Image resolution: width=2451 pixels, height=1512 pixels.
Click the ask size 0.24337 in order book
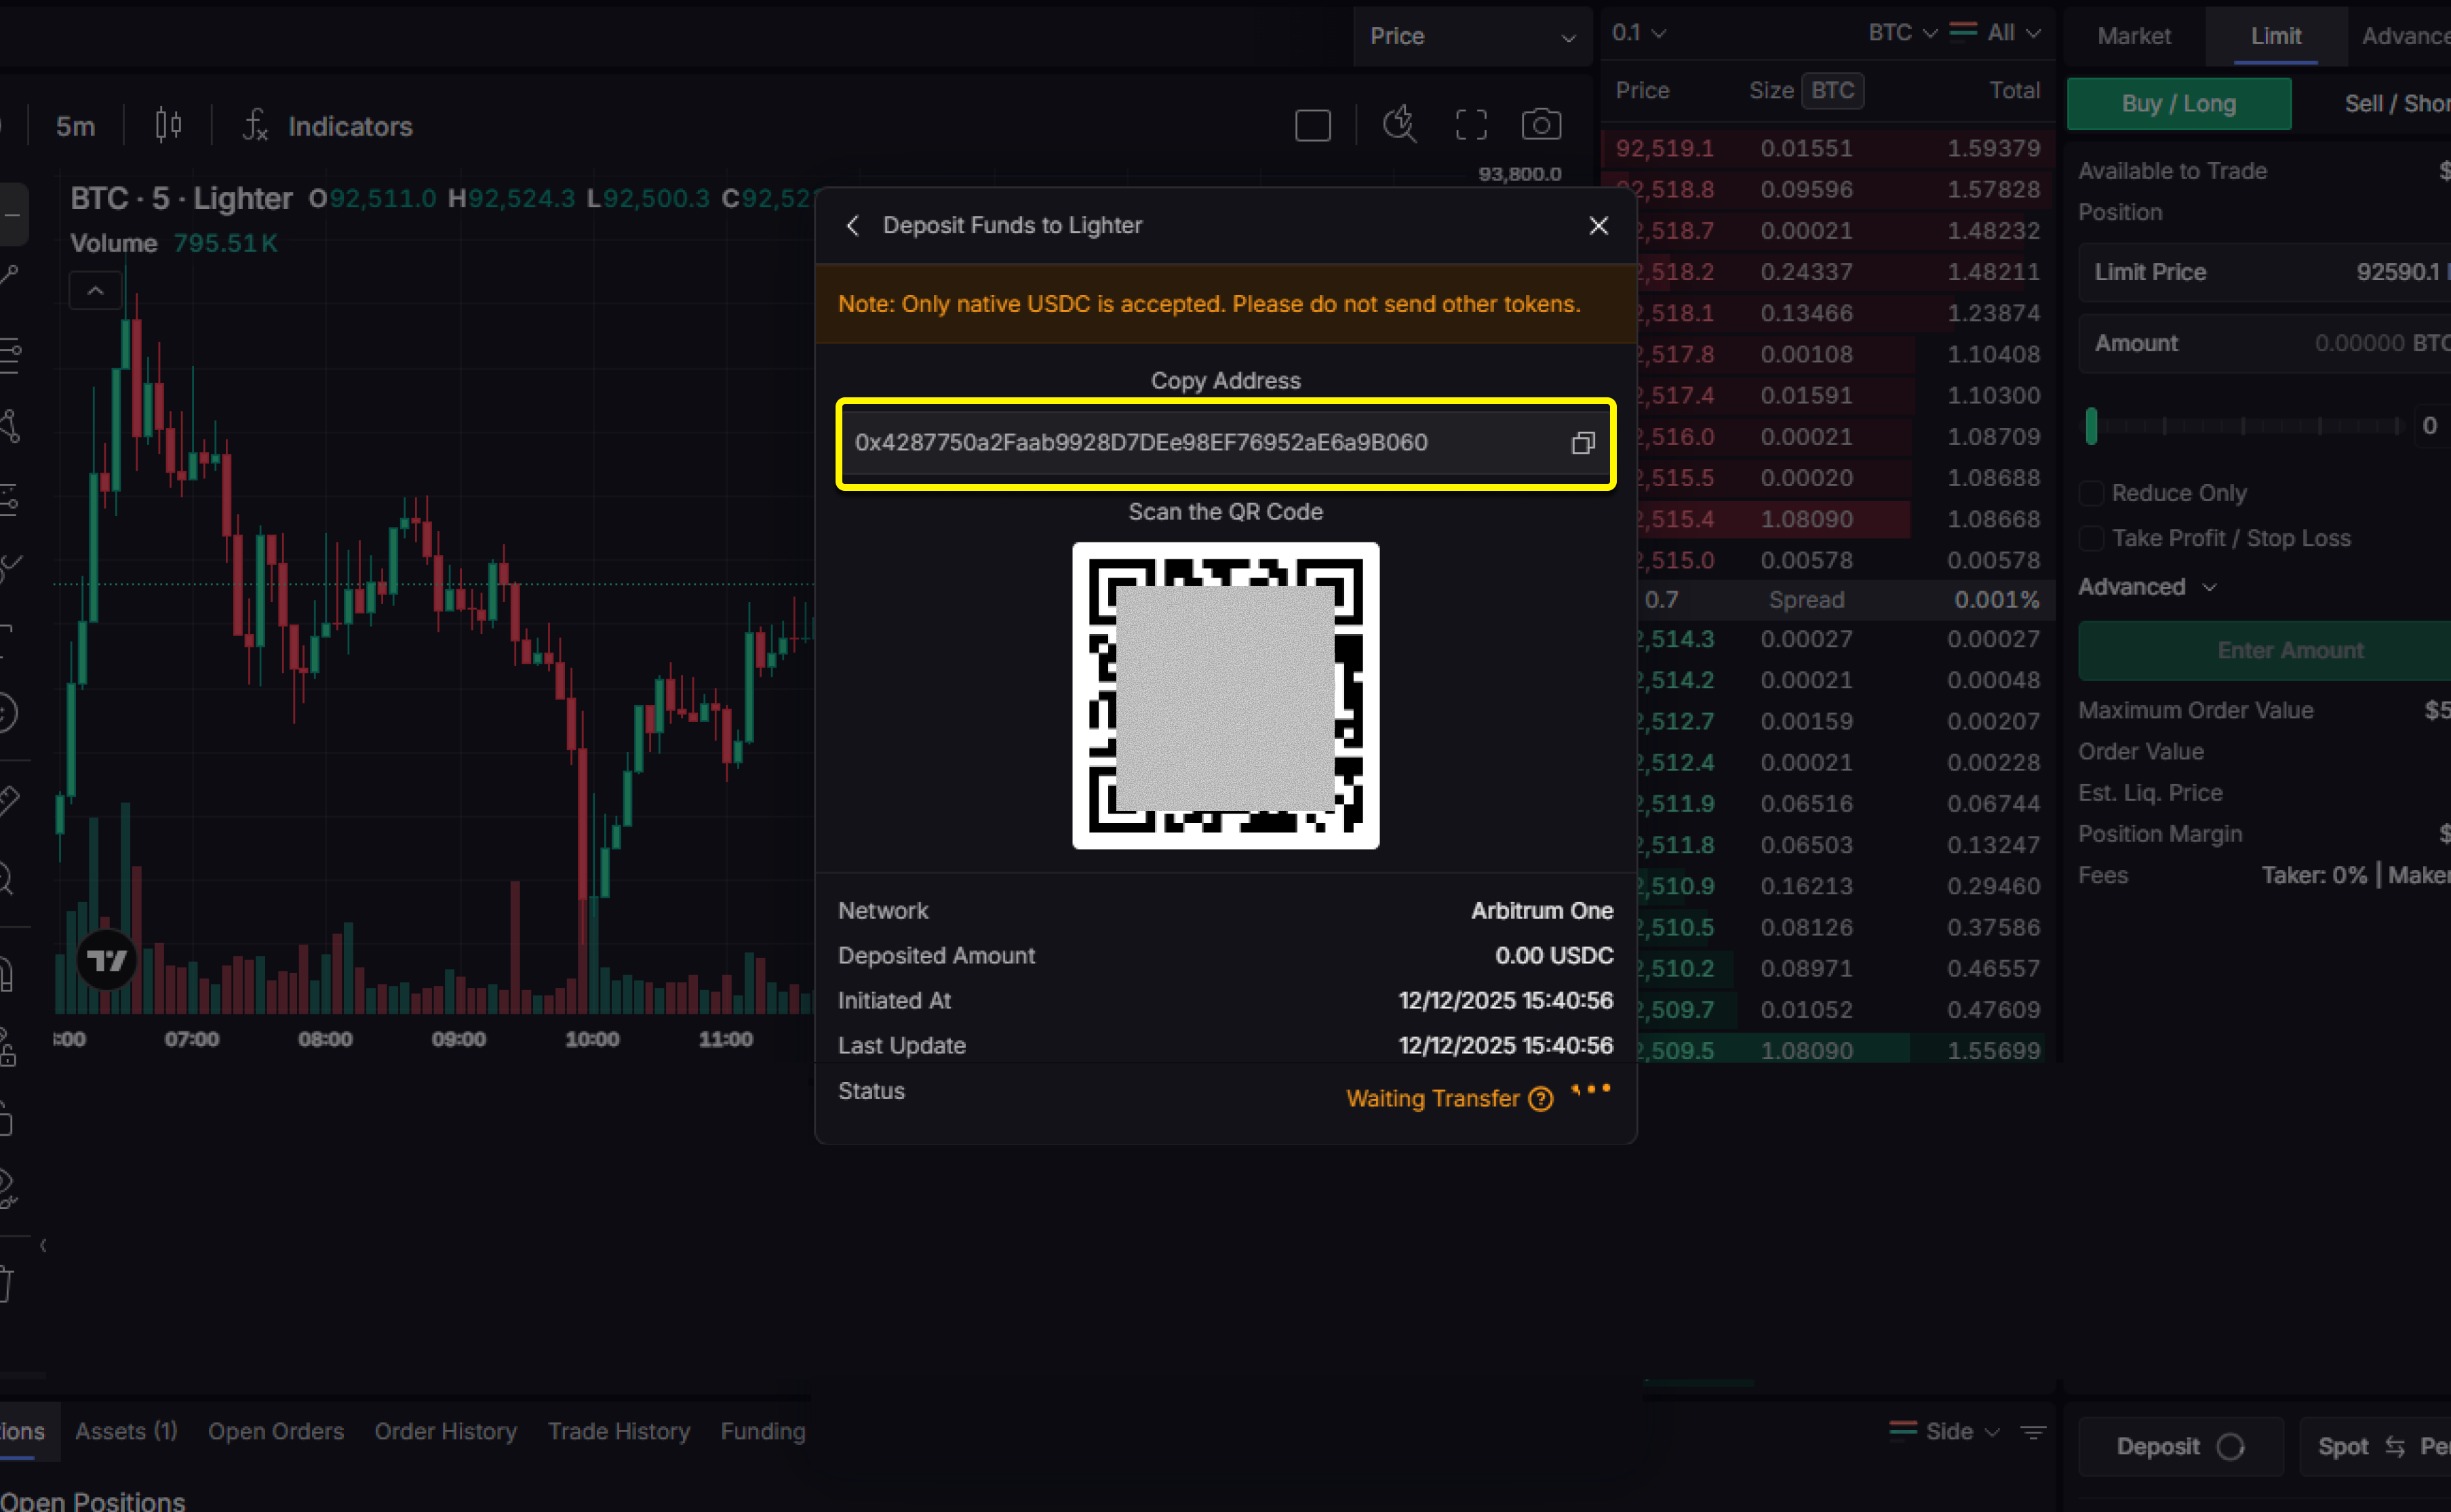tap(1806, 272)
